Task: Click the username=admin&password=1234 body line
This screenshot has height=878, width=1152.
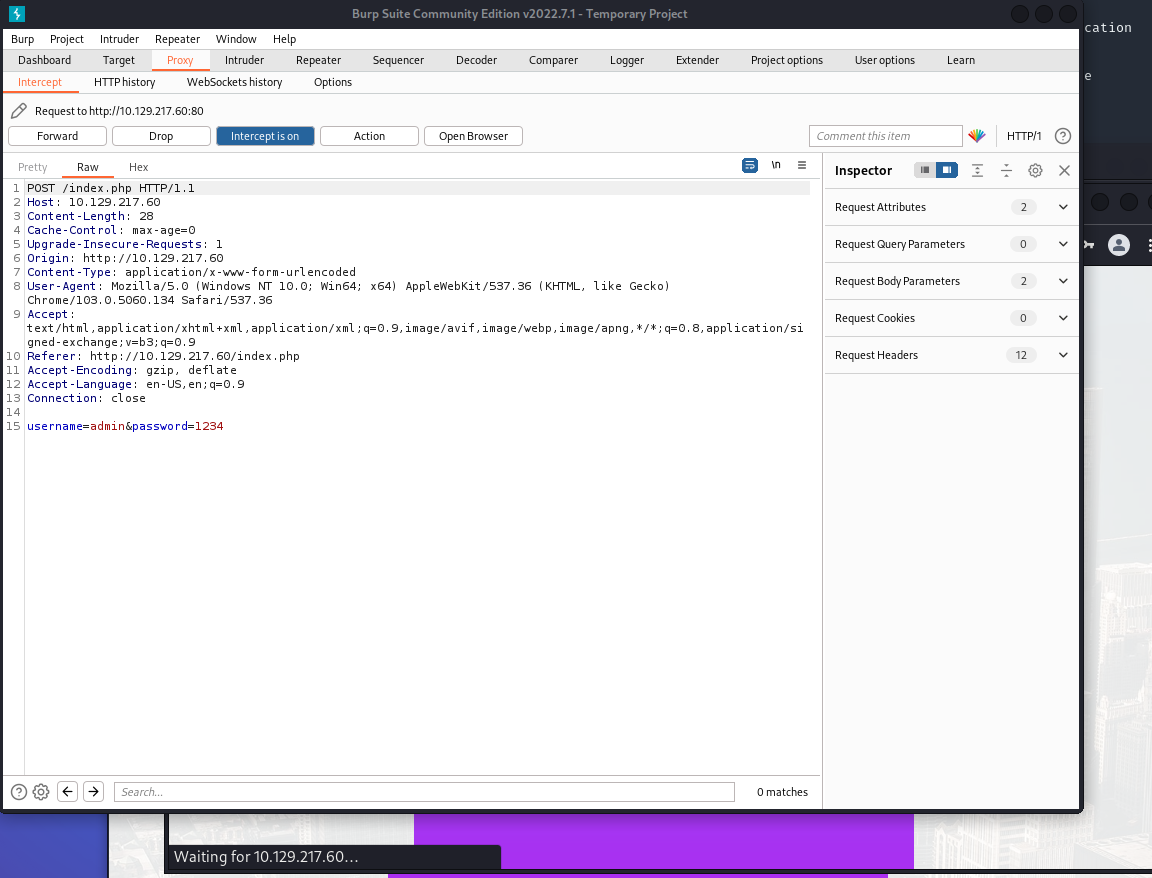Action: click(x=125, y=426)
